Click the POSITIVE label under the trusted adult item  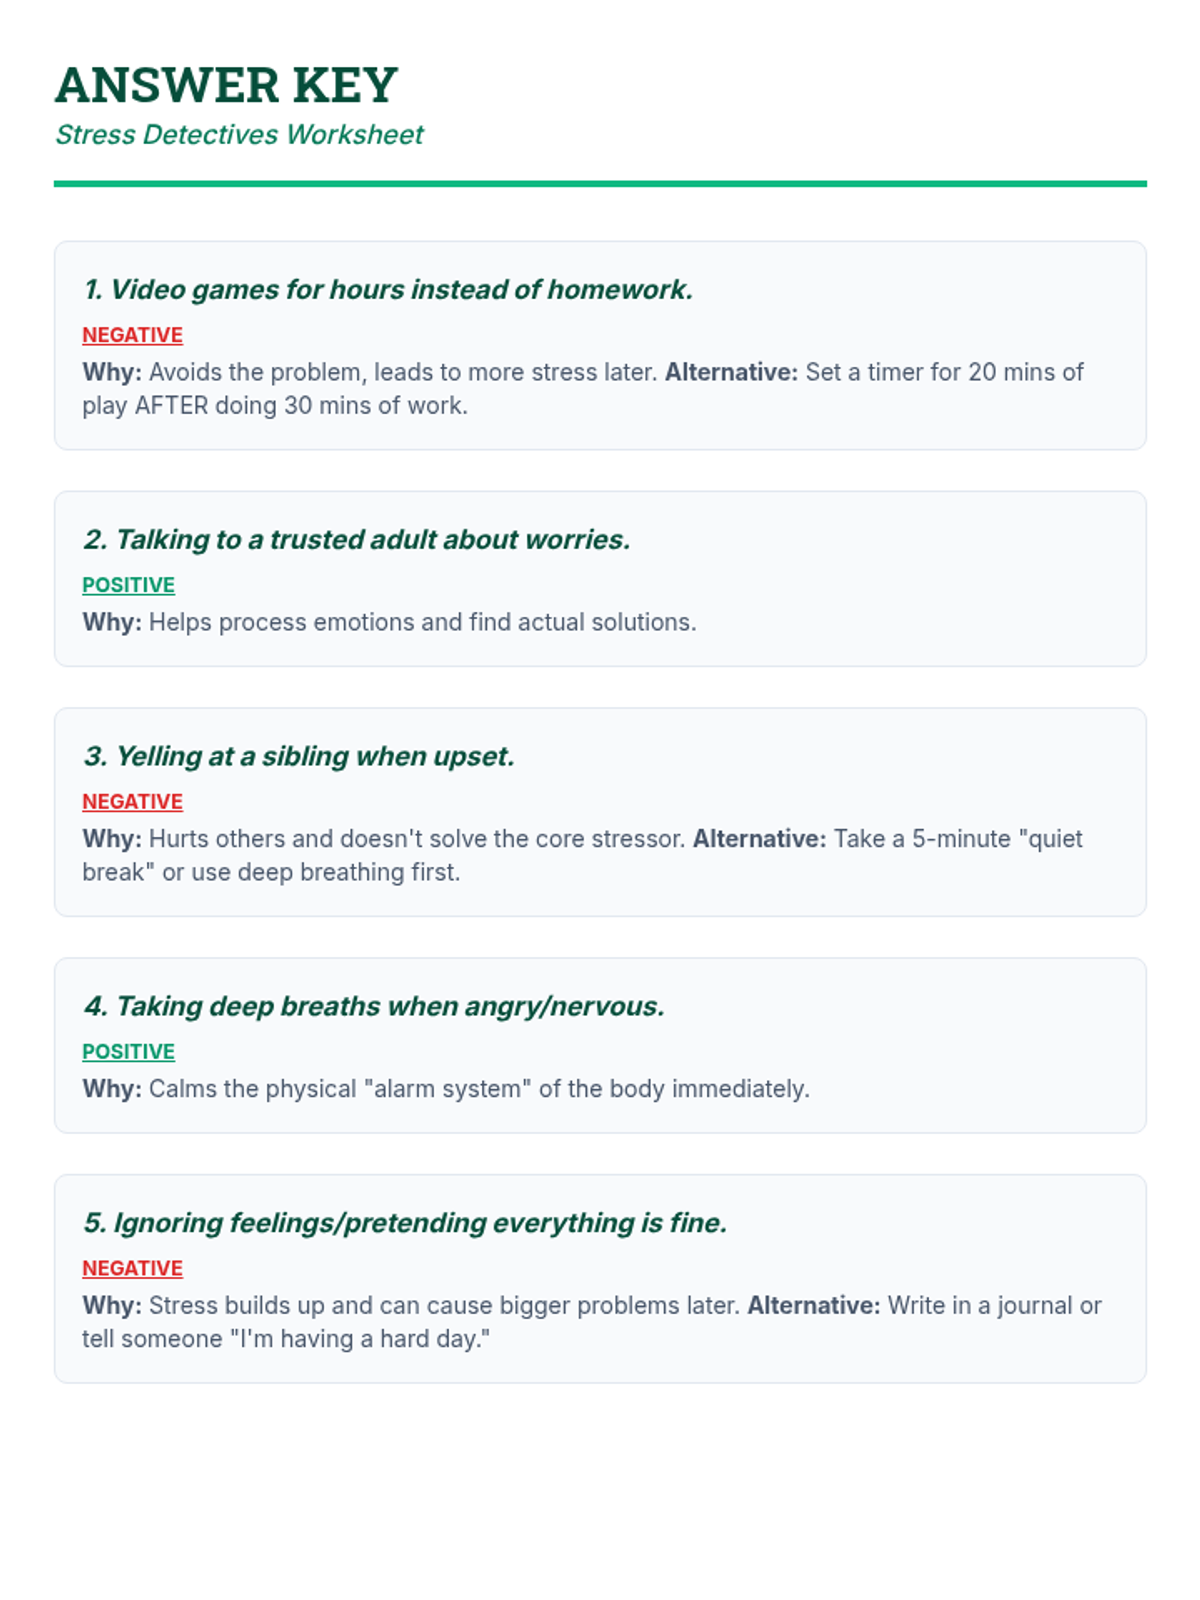[128, 585]
